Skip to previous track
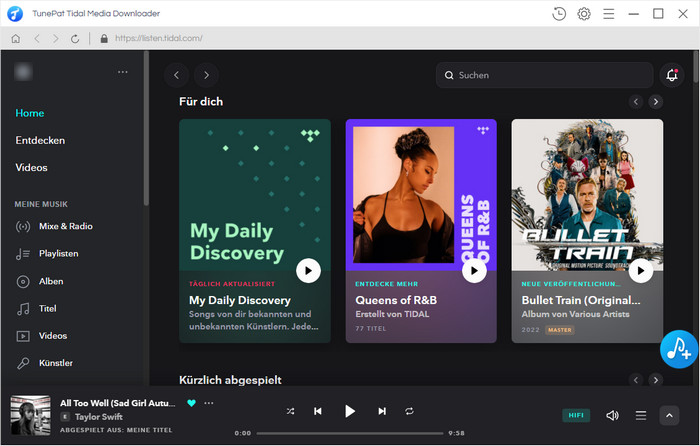The height and width of the screenshot is (446, 700). [318, 411]
